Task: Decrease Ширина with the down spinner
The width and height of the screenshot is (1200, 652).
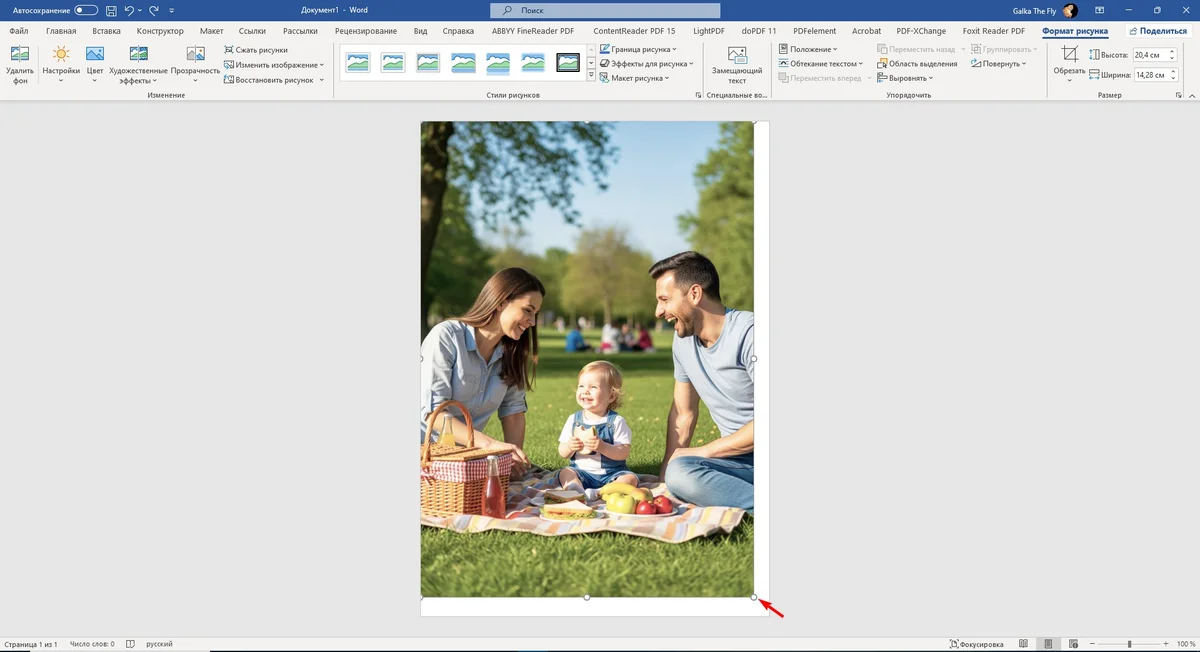Action: pyautogui.click(x=1175, y=78)
